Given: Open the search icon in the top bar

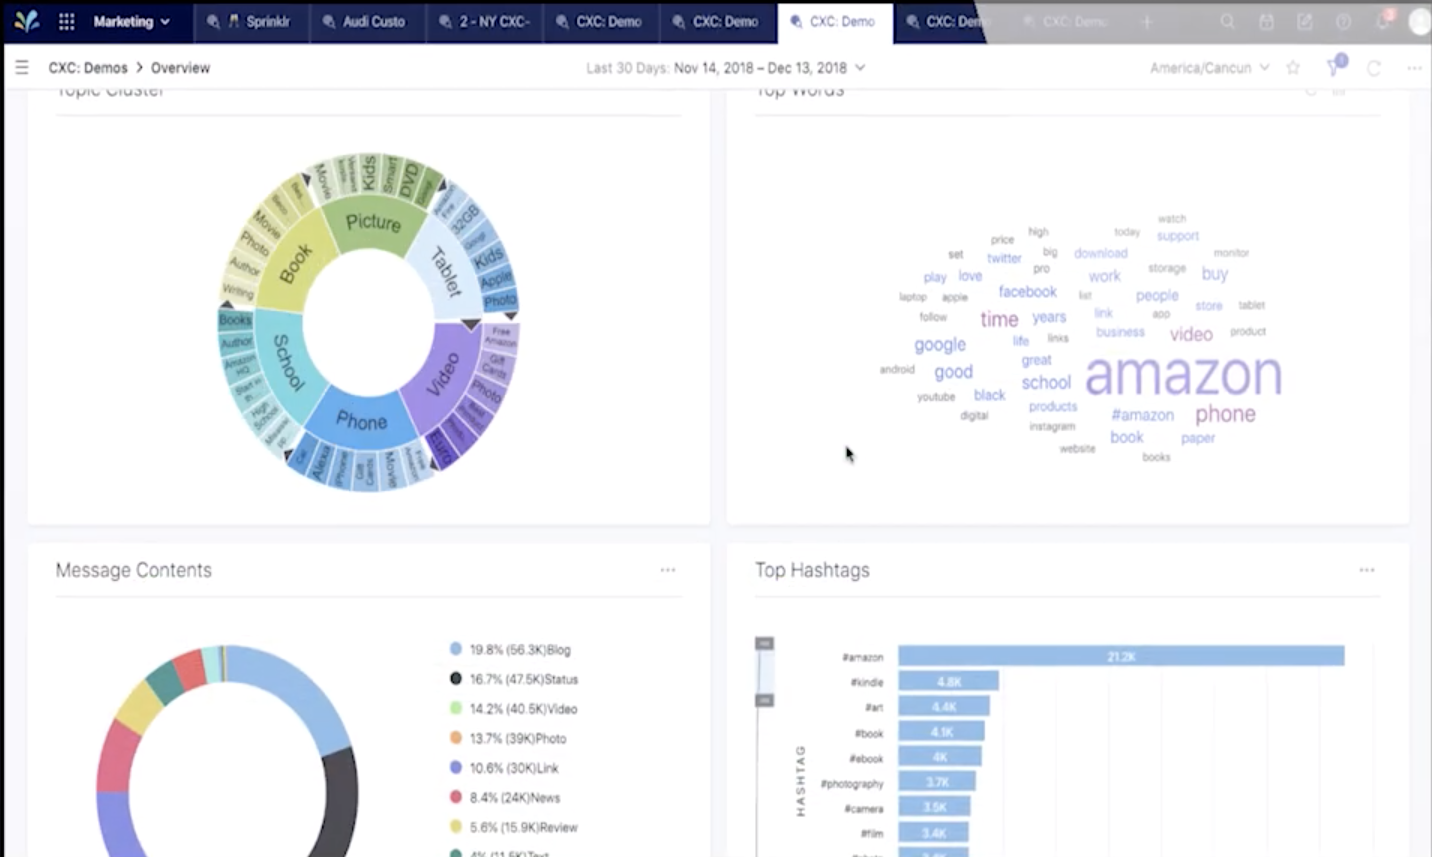Looking at the screenshot, I should [1226, 20].
